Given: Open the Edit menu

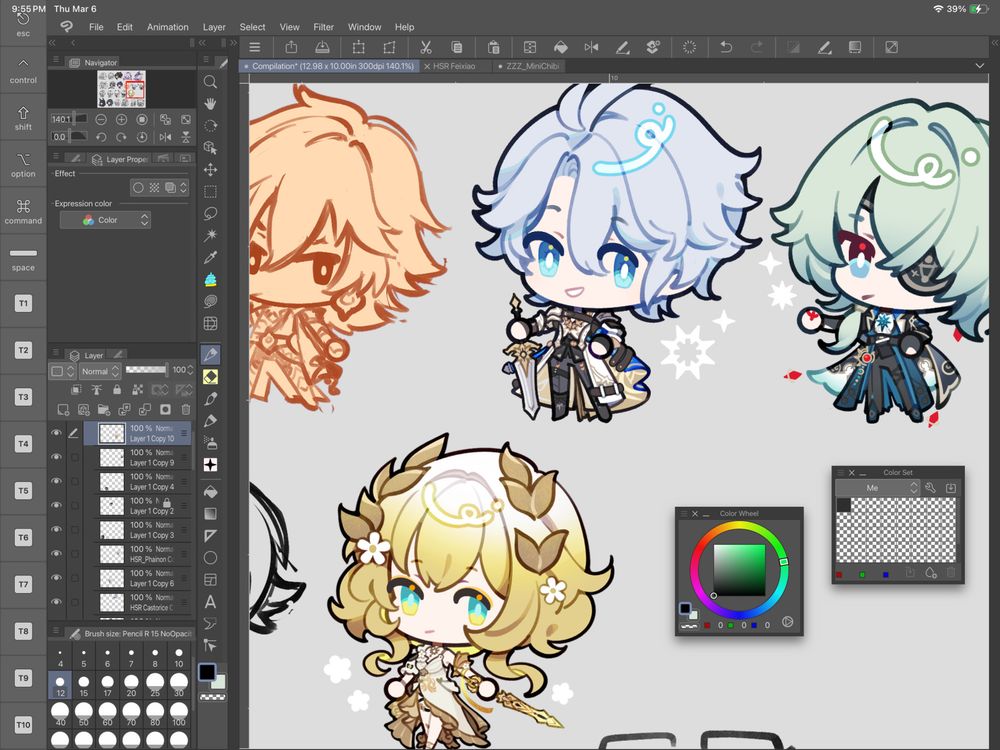Looking at the screenshot, I should [x=124, y=27].
